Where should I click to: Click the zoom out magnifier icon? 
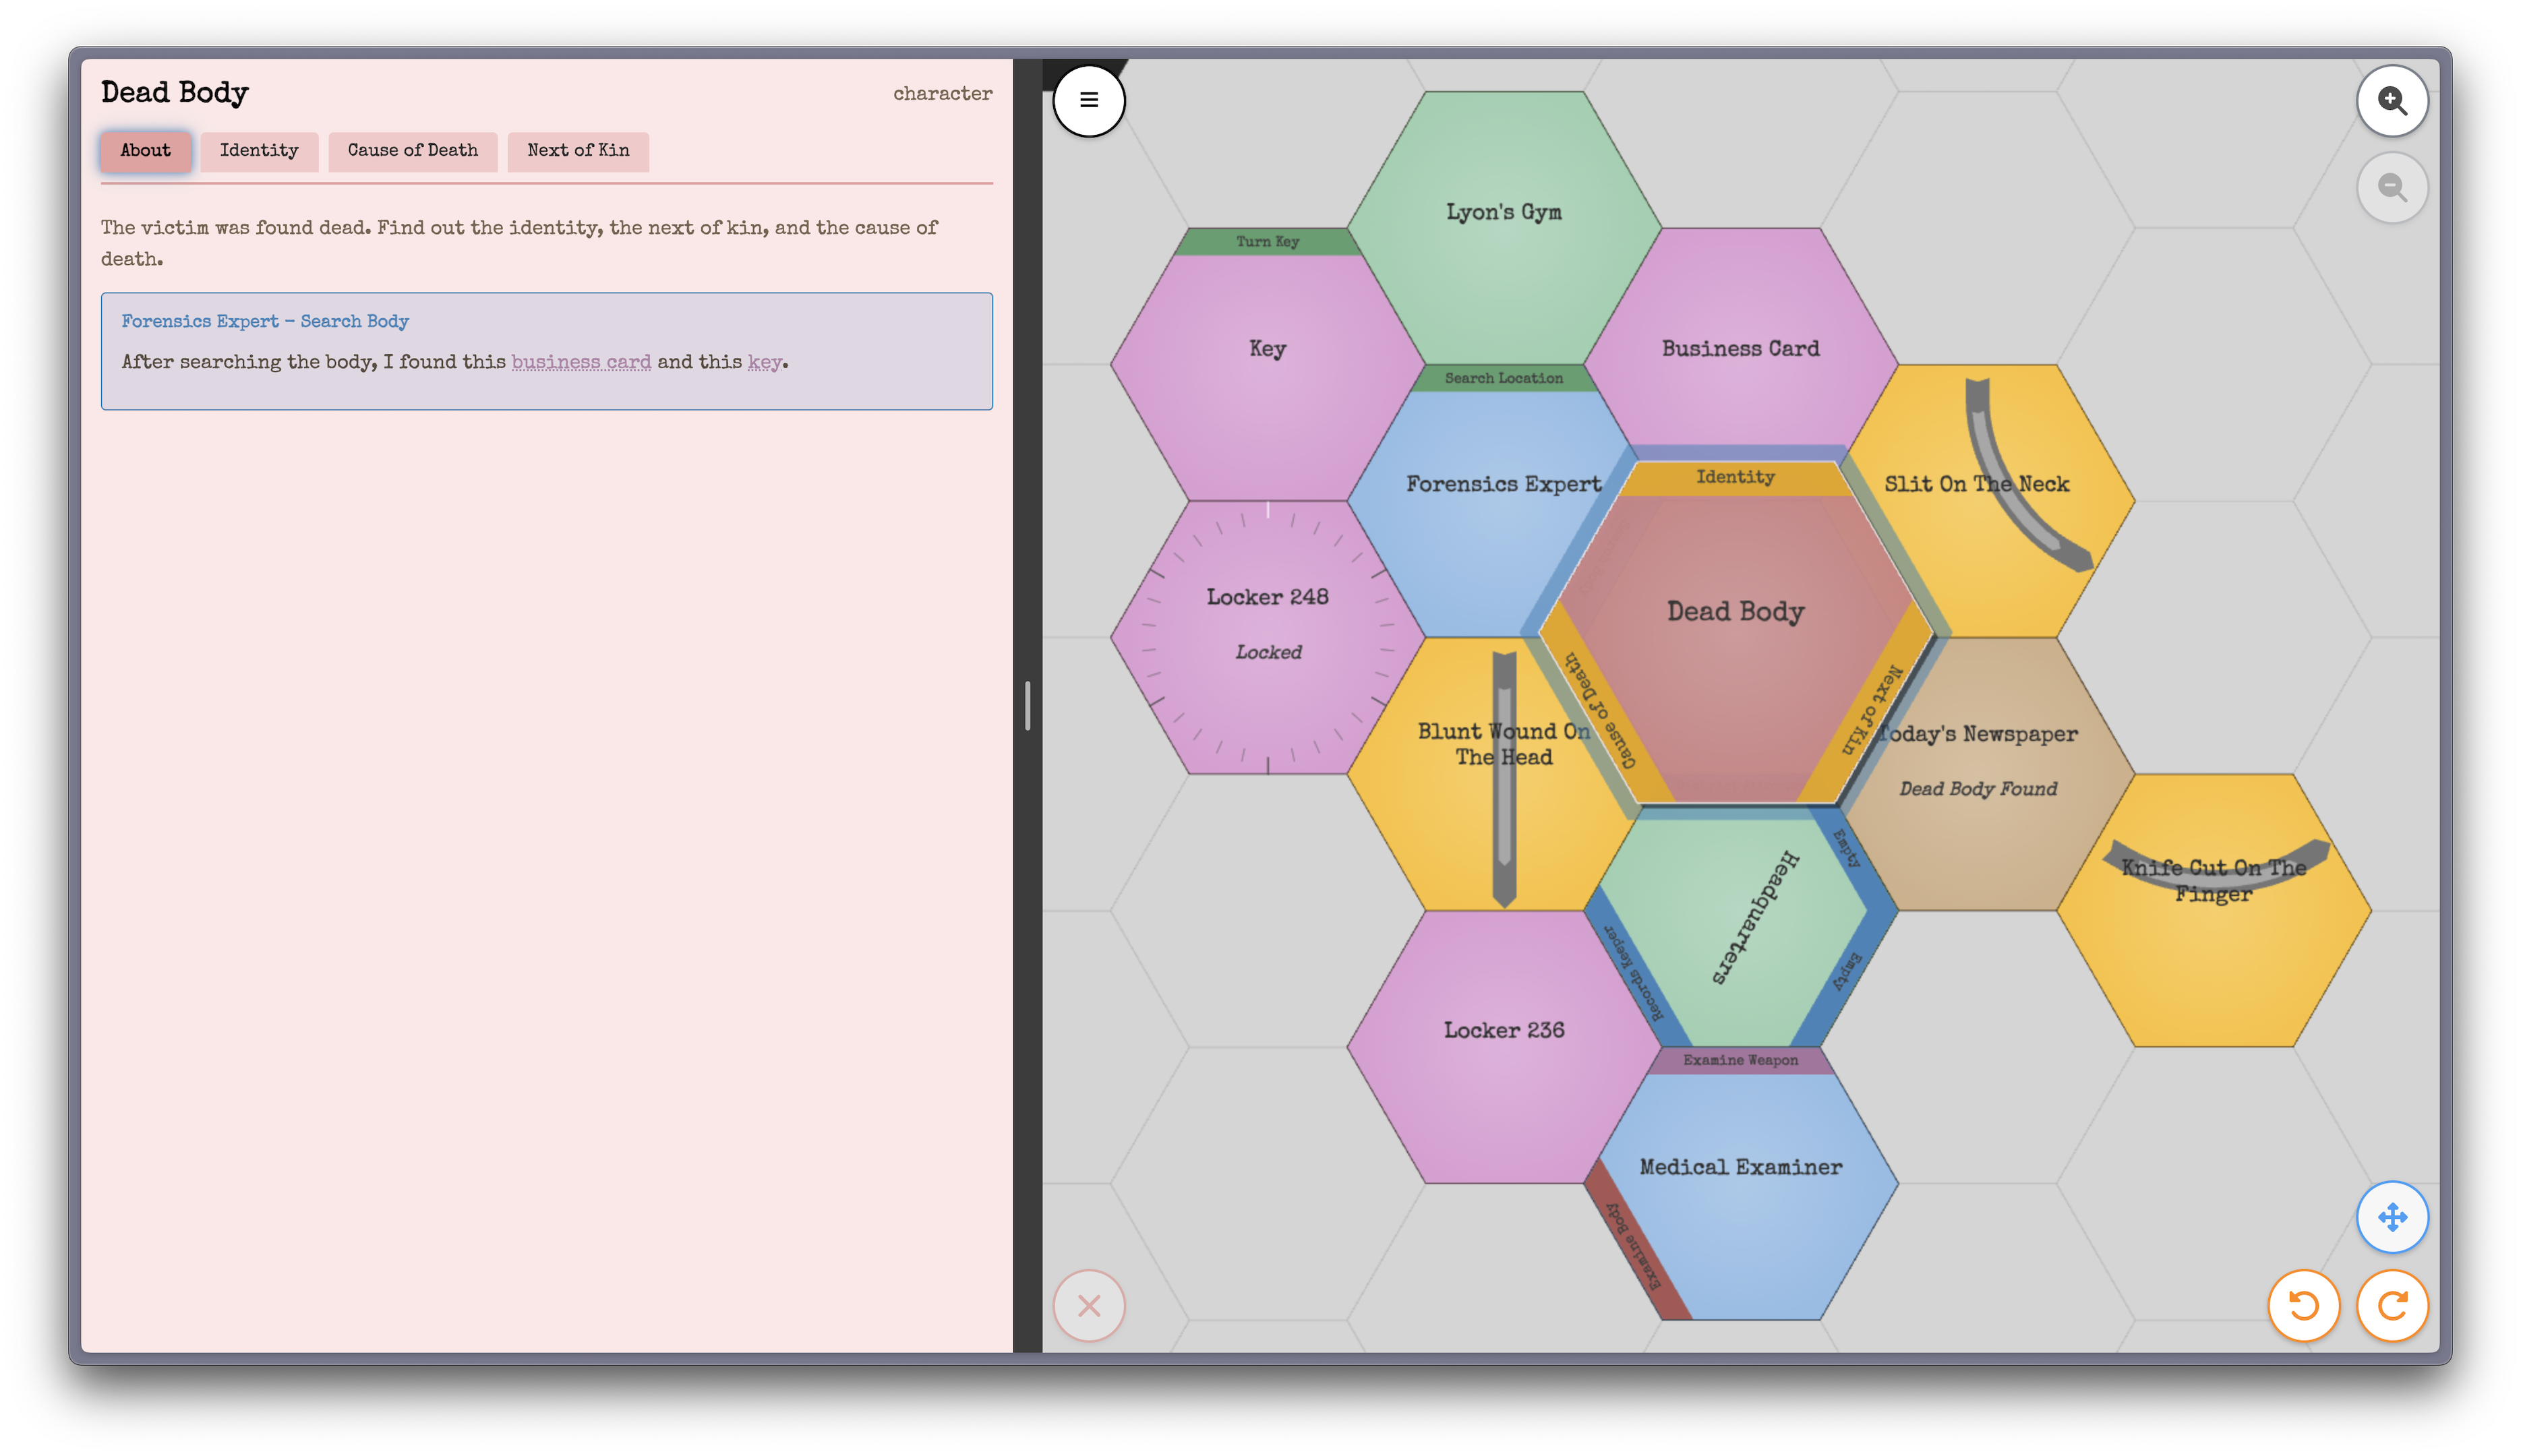[x=2392, y=187]
